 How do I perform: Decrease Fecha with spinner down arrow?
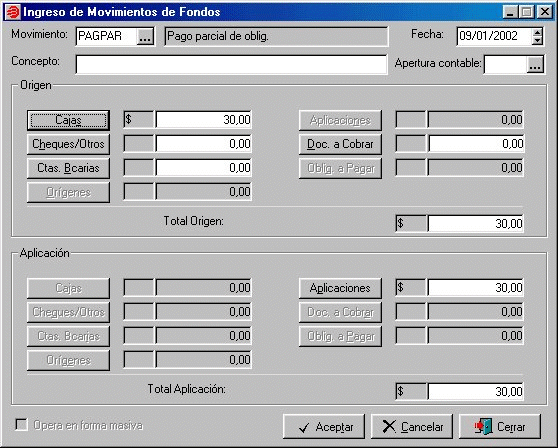coord(537,40)
